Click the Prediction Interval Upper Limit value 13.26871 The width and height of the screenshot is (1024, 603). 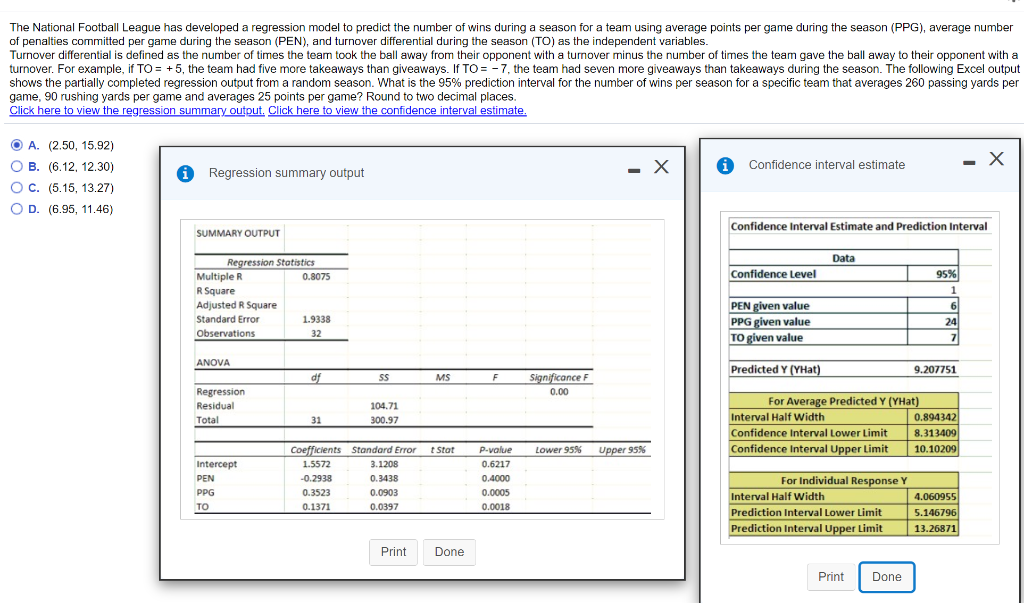click(x=934, y=528)
